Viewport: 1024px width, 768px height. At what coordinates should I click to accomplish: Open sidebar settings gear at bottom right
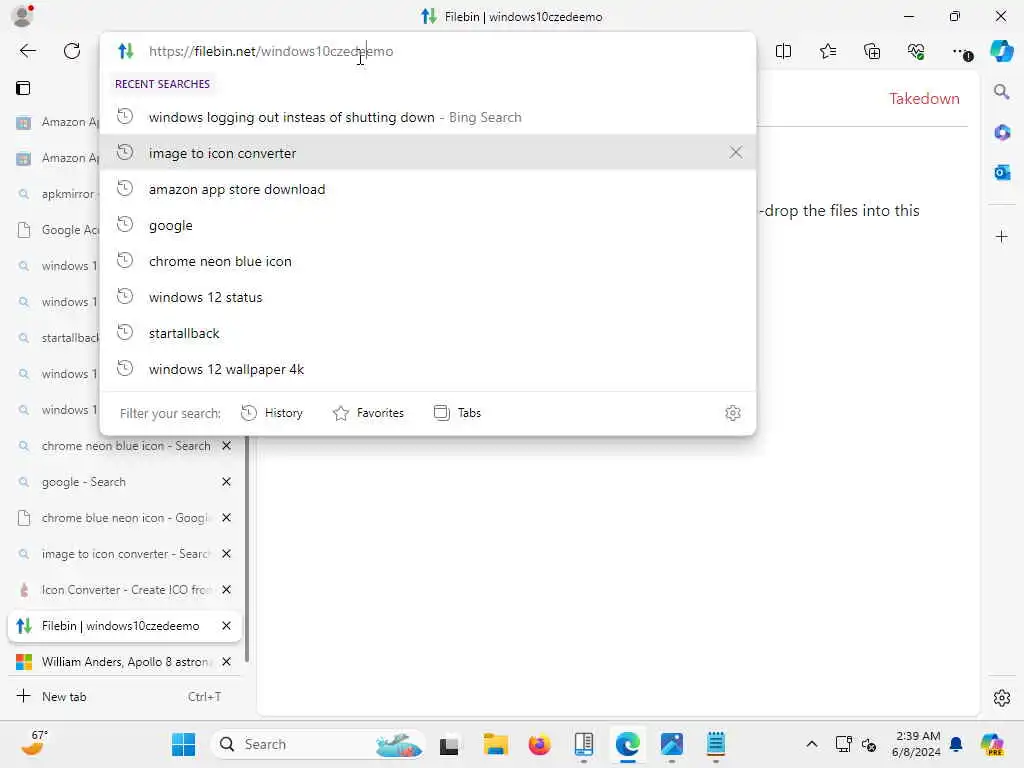pyautogui.click(x=1002, y=698)
